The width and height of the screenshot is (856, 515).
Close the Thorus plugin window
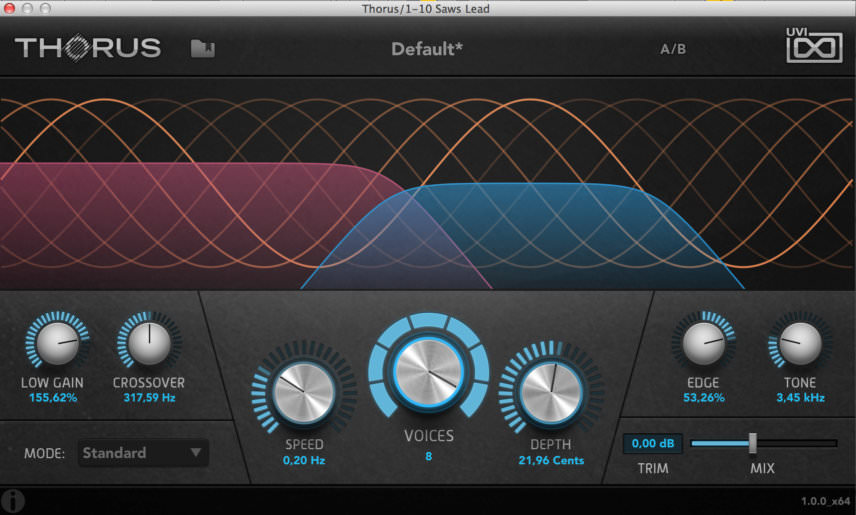(9, 8)
